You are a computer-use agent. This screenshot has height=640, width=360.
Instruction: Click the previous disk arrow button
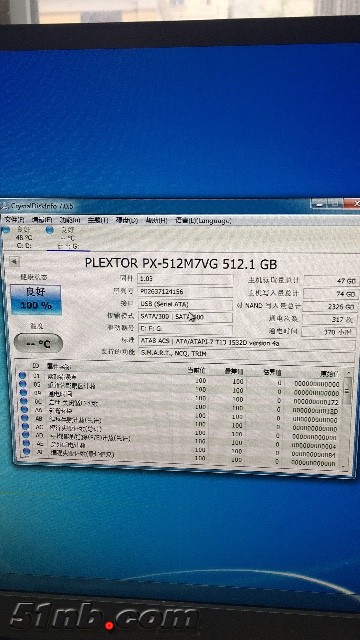13,261
